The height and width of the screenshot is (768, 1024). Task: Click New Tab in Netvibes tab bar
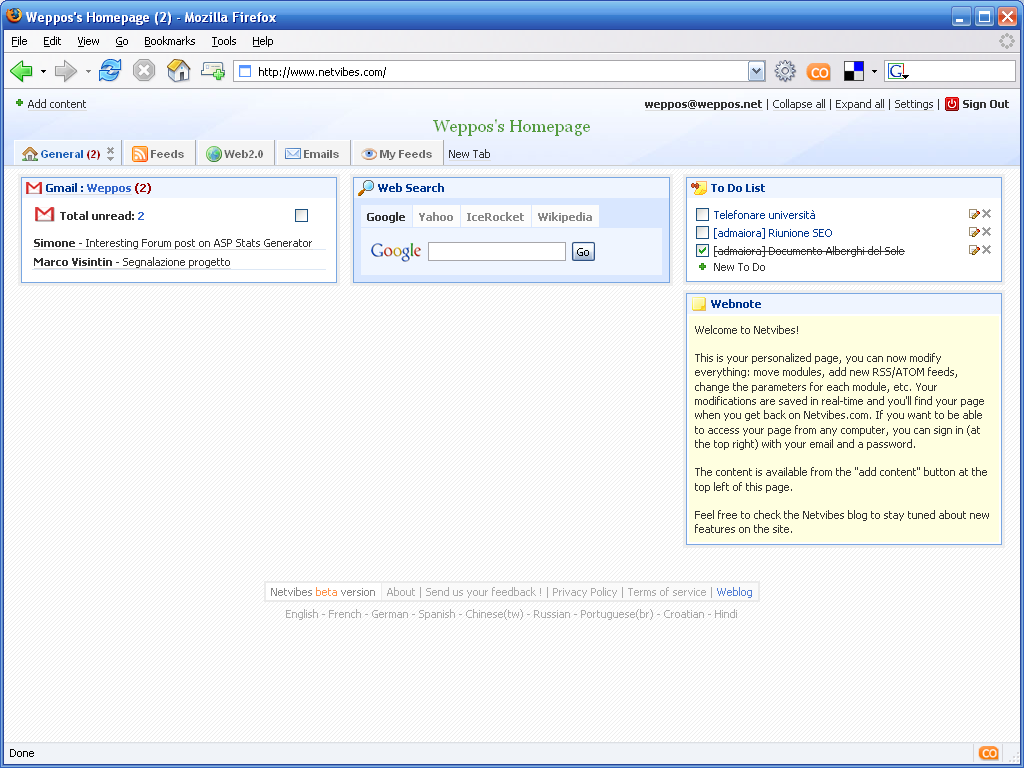click(x=469, y=154)
